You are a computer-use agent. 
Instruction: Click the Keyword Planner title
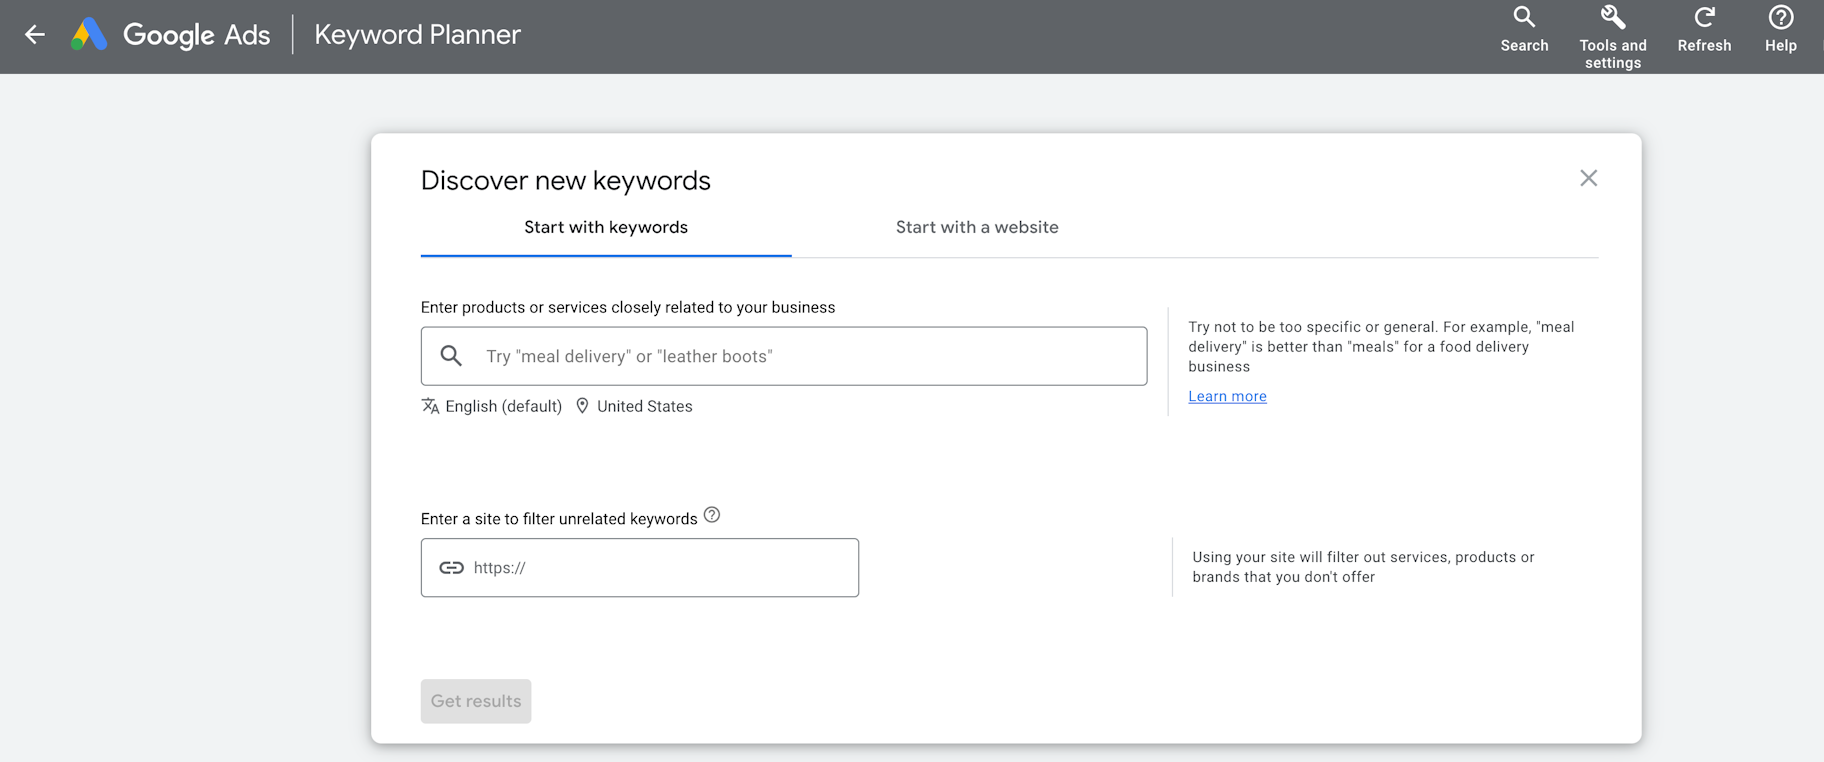click(417, 35)
